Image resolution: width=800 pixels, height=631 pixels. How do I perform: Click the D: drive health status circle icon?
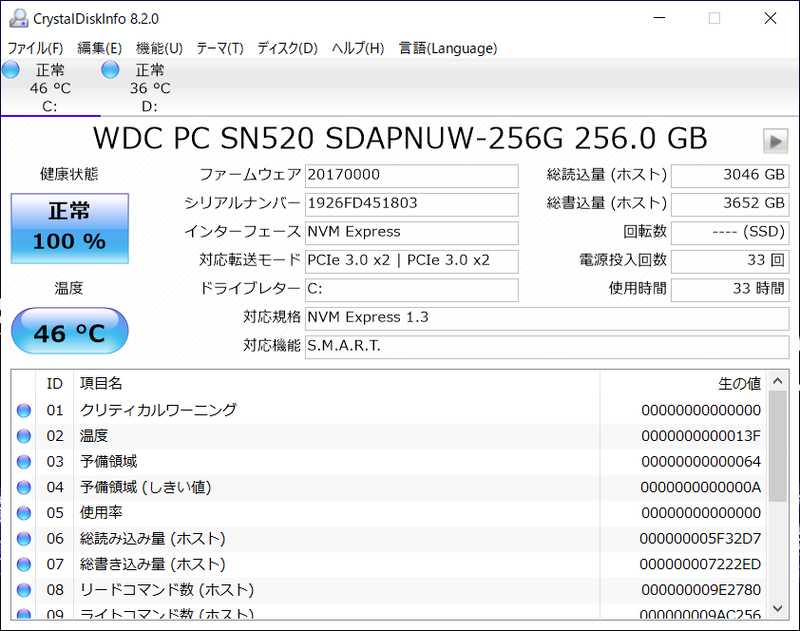coord(109,69)
